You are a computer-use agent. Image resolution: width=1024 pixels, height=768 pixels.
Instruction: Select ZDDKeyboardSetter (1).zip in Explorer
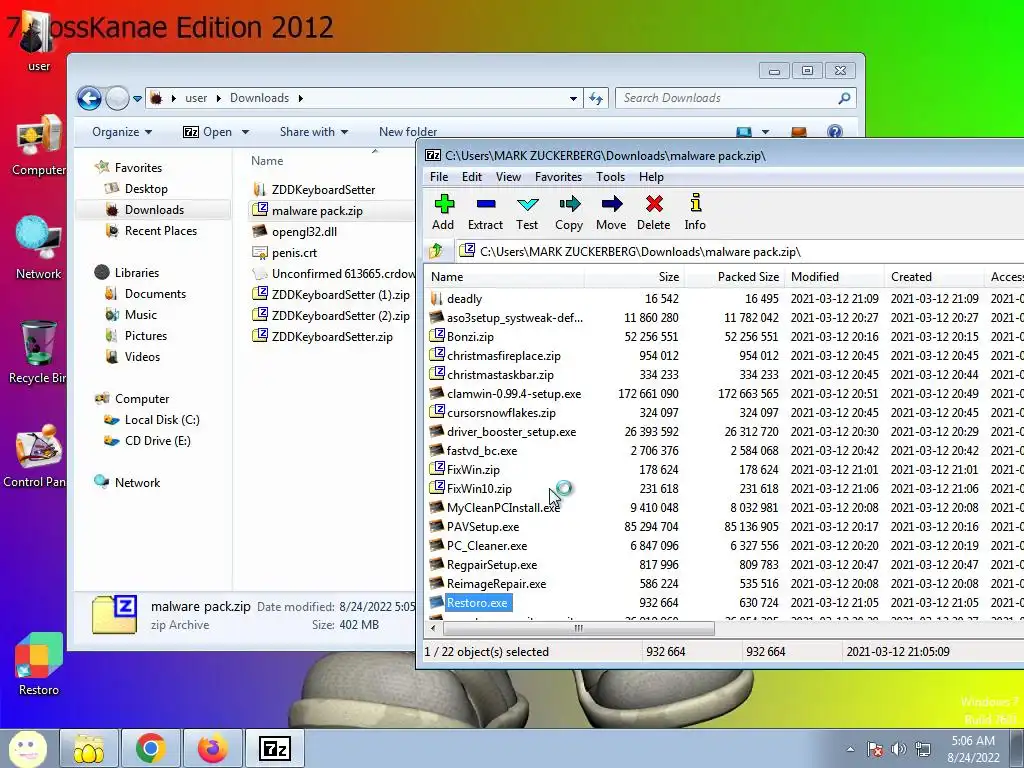coord(340,295)
